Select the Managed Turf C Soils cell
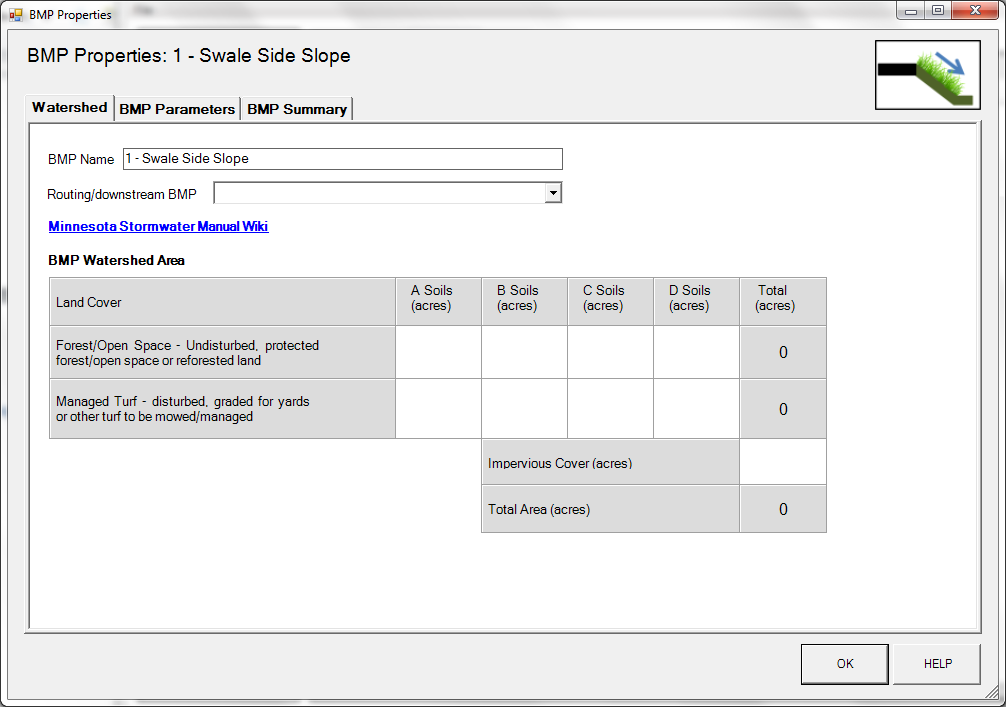The width and height of the screenshot is (1006, 707). (610, 409)
